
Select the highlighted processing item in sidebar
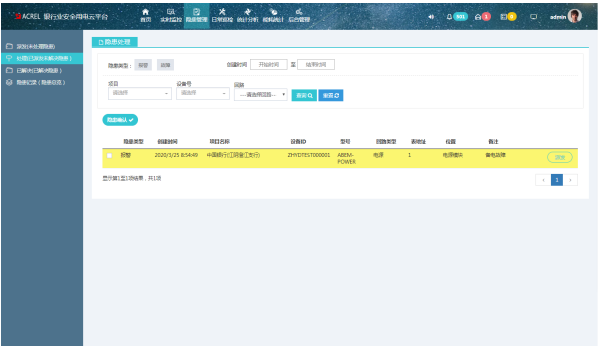click(x=42, y=58)
